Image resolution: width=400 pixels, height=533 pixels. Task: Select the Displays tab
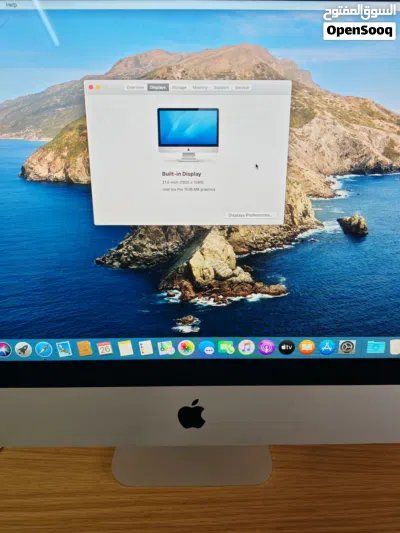point(158,87)
